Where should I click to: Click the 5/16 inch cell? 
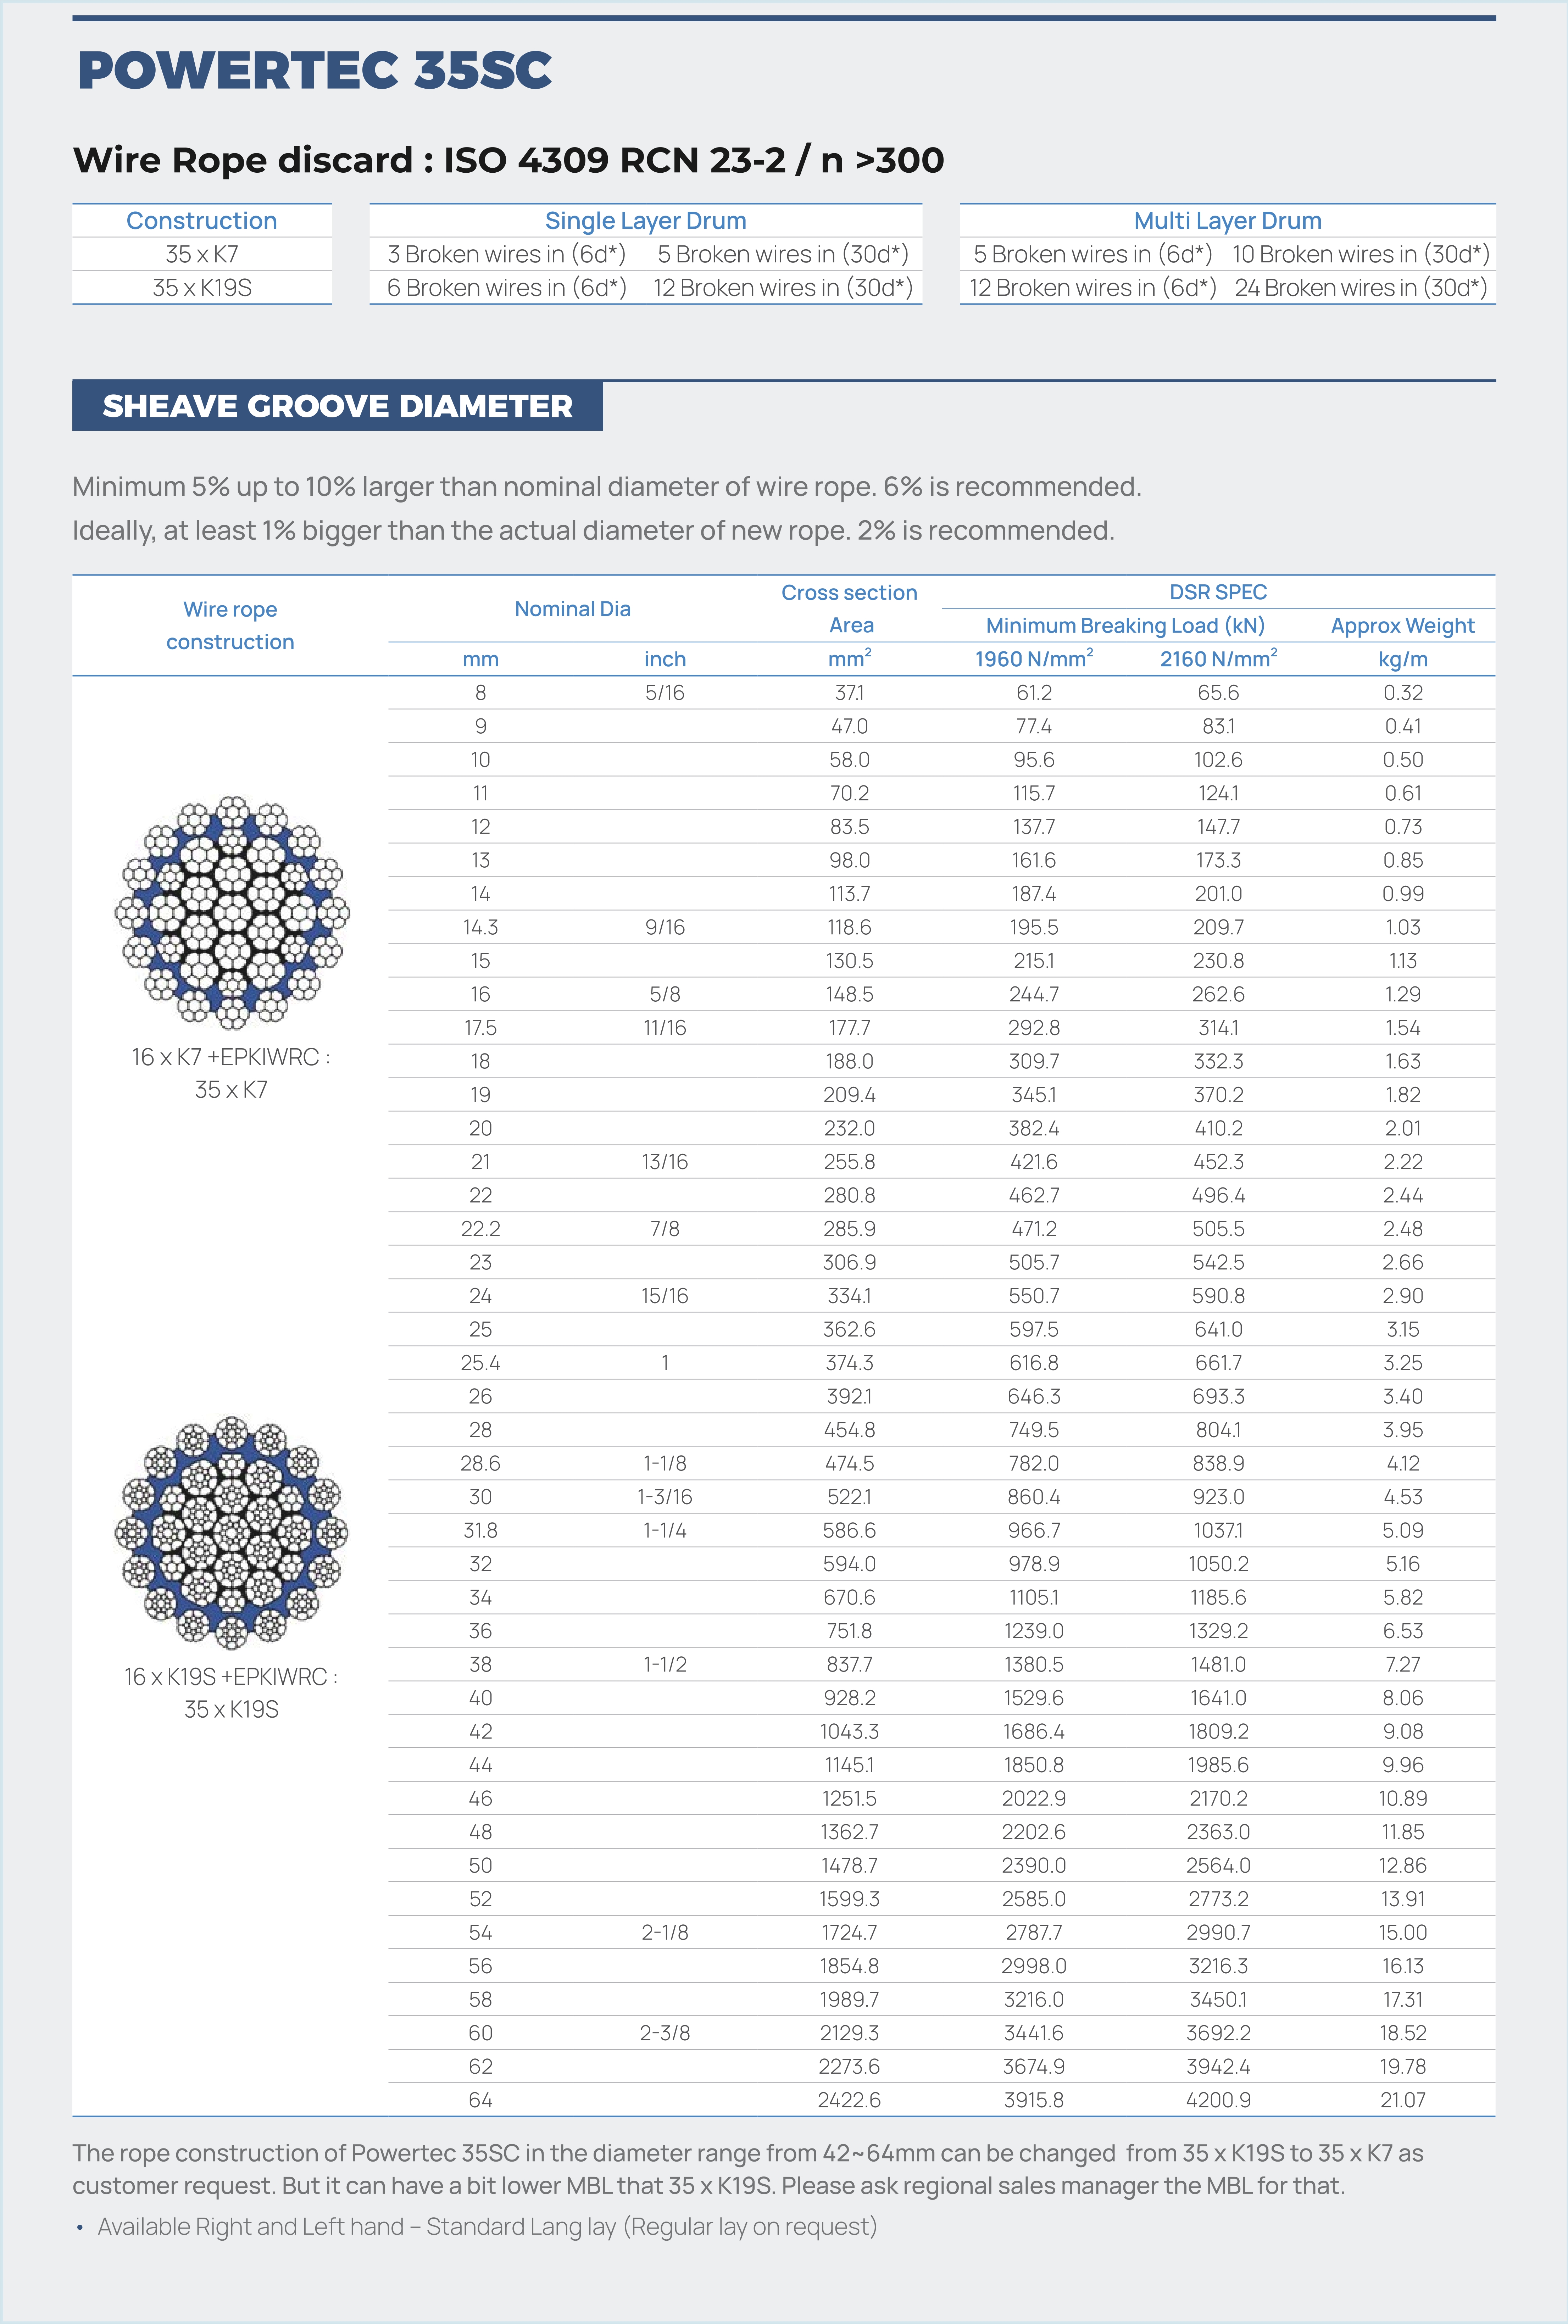click(x=665, y=693)
